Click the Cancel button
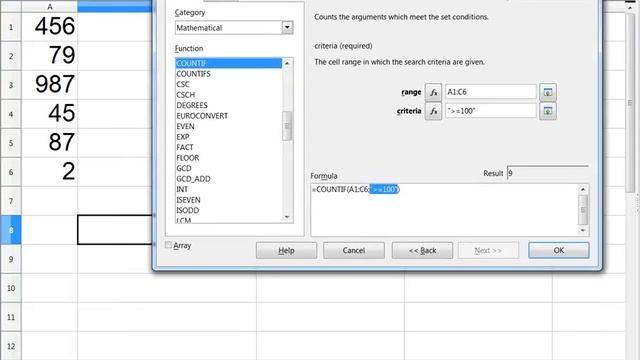 pos(353,250)
